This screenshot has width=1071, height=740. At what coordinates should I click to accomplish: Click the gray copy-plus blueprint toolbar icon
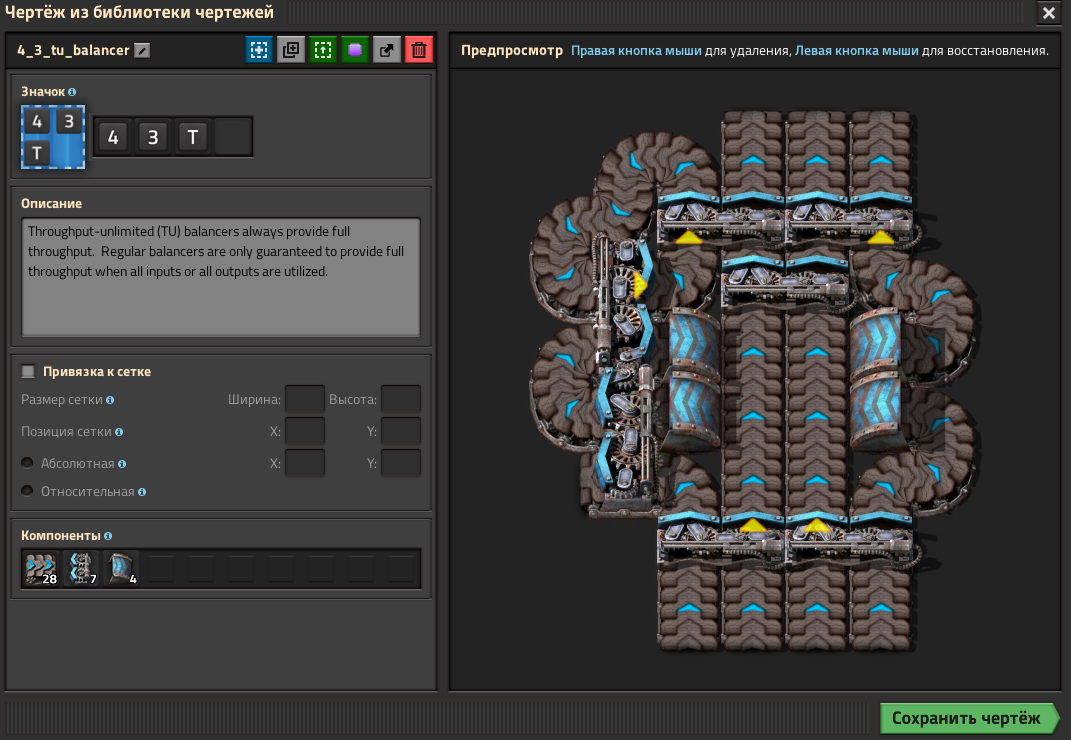click(x=291, y=50)
